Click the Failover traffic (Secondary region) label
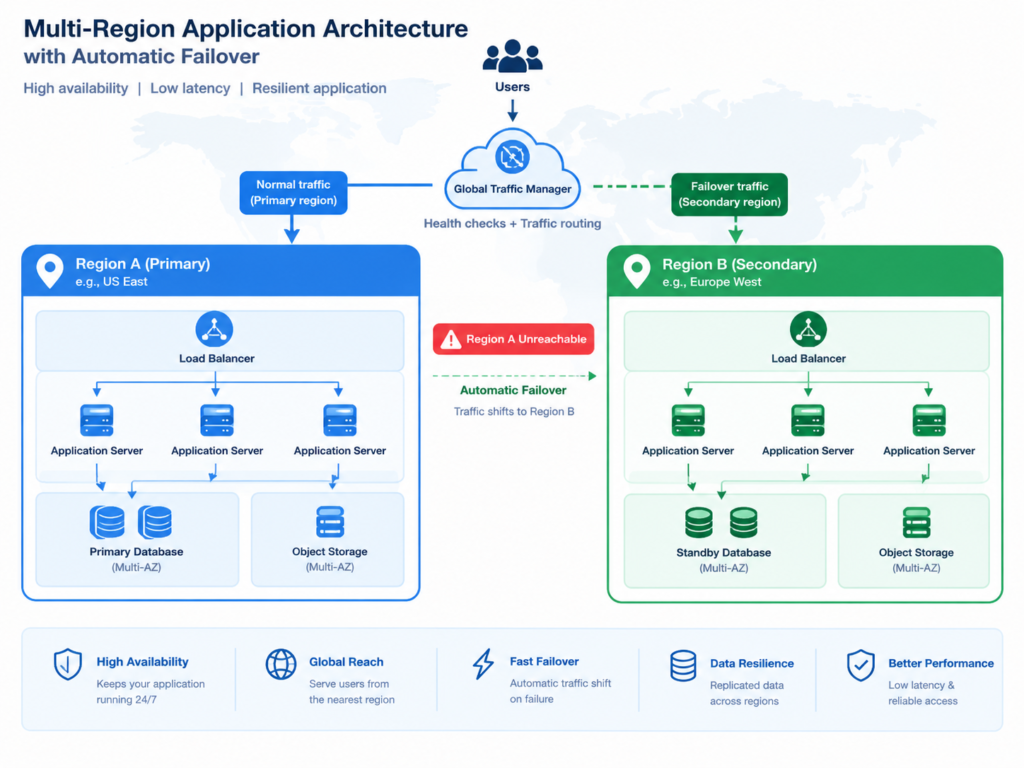The height and width of the screenshot is (768, 1024). (729, 194)
